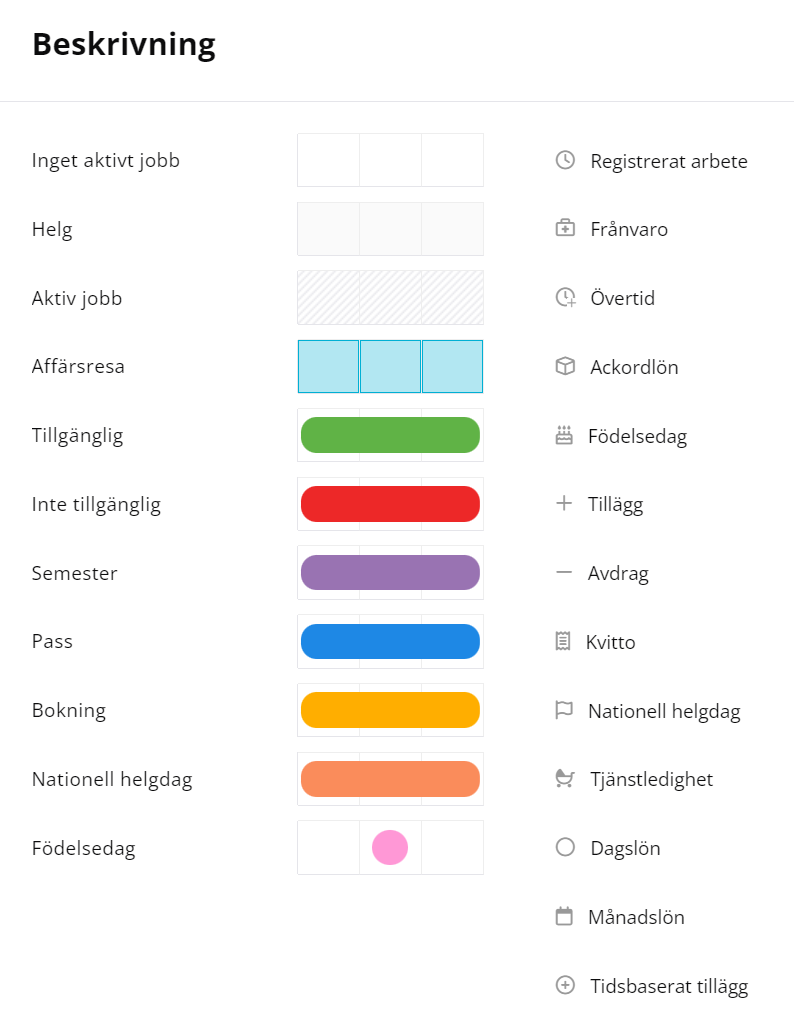
Task: Click the light blue Affärsresa cells
Action: [x=390, y=366]
